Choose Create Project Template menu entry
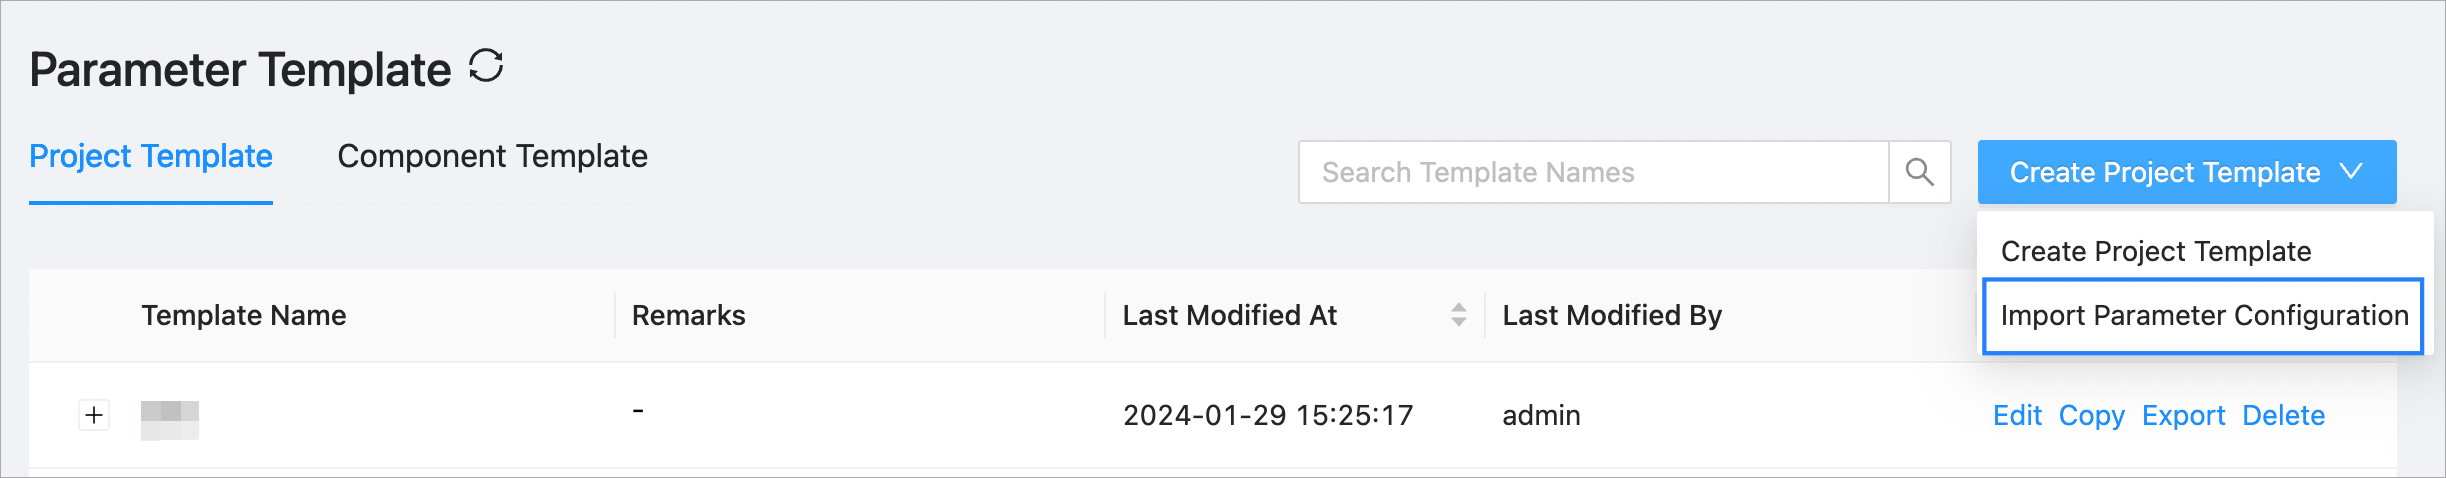 [x=2155, y=251]
